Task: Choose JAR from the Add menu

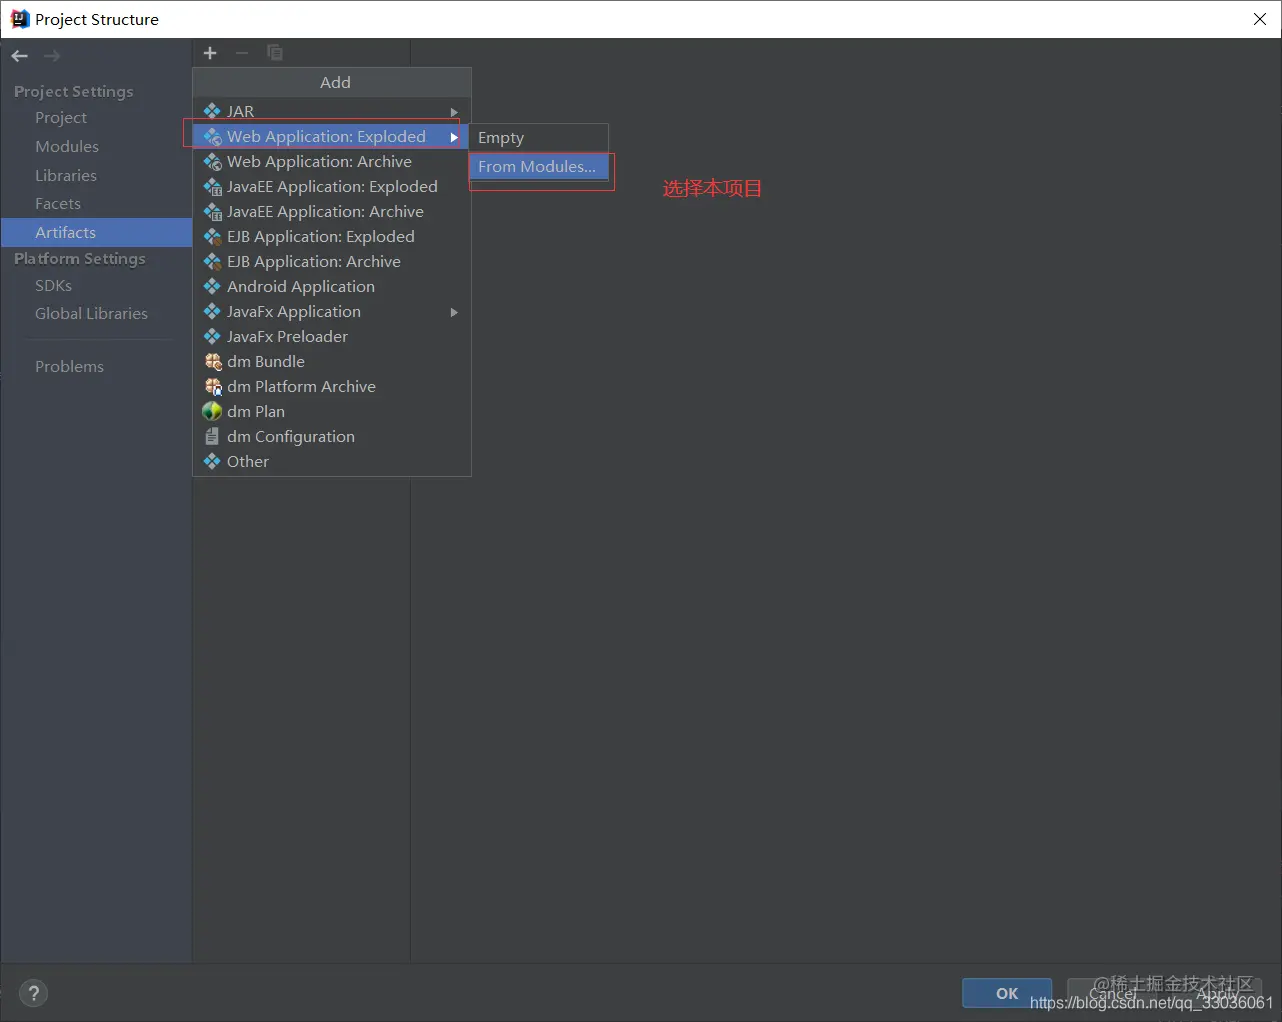Action: click(x=331, y=111)
